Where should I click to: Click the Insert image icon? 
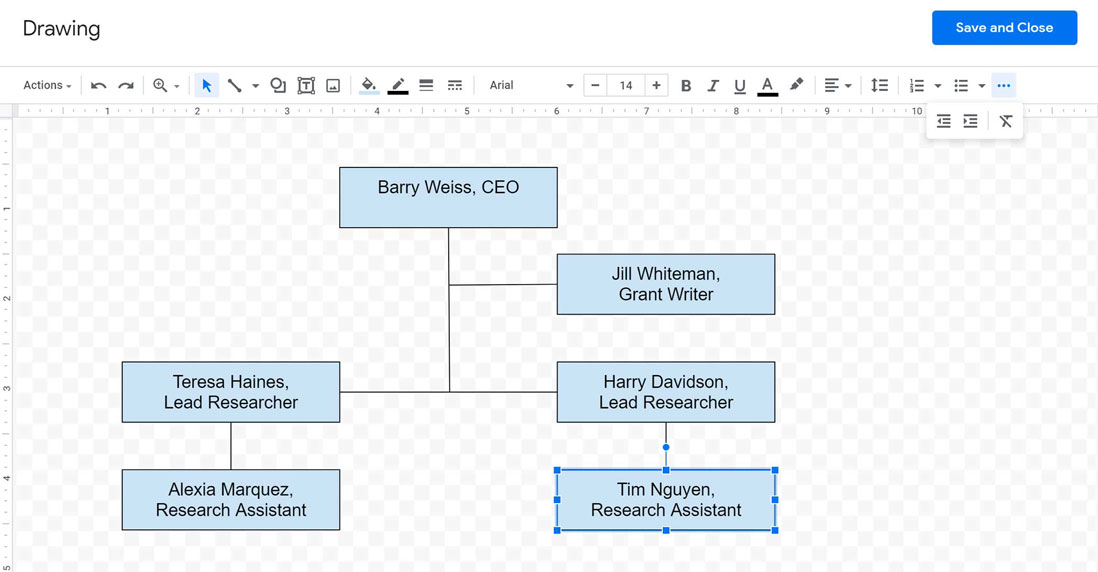(333, 86)
